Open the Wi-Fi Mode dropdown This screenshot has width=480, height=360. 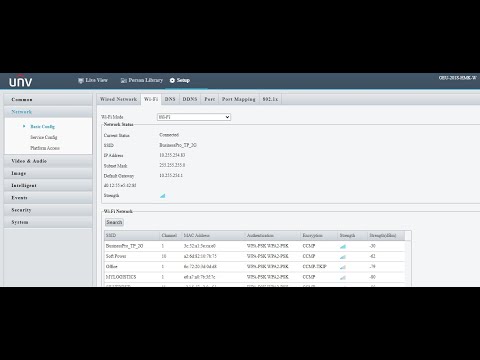(x=194, y=117)
